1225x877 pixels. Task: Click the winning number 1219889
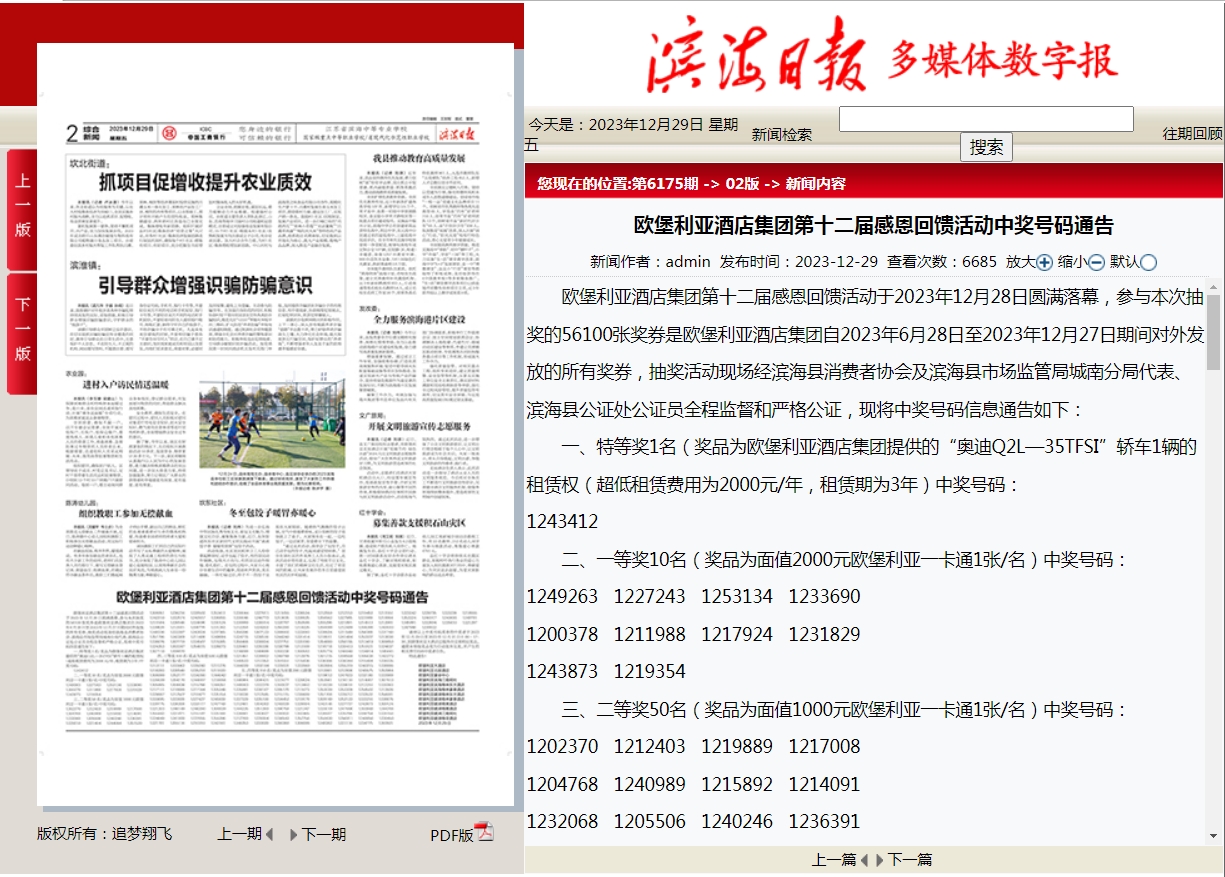tap(737, 747)
